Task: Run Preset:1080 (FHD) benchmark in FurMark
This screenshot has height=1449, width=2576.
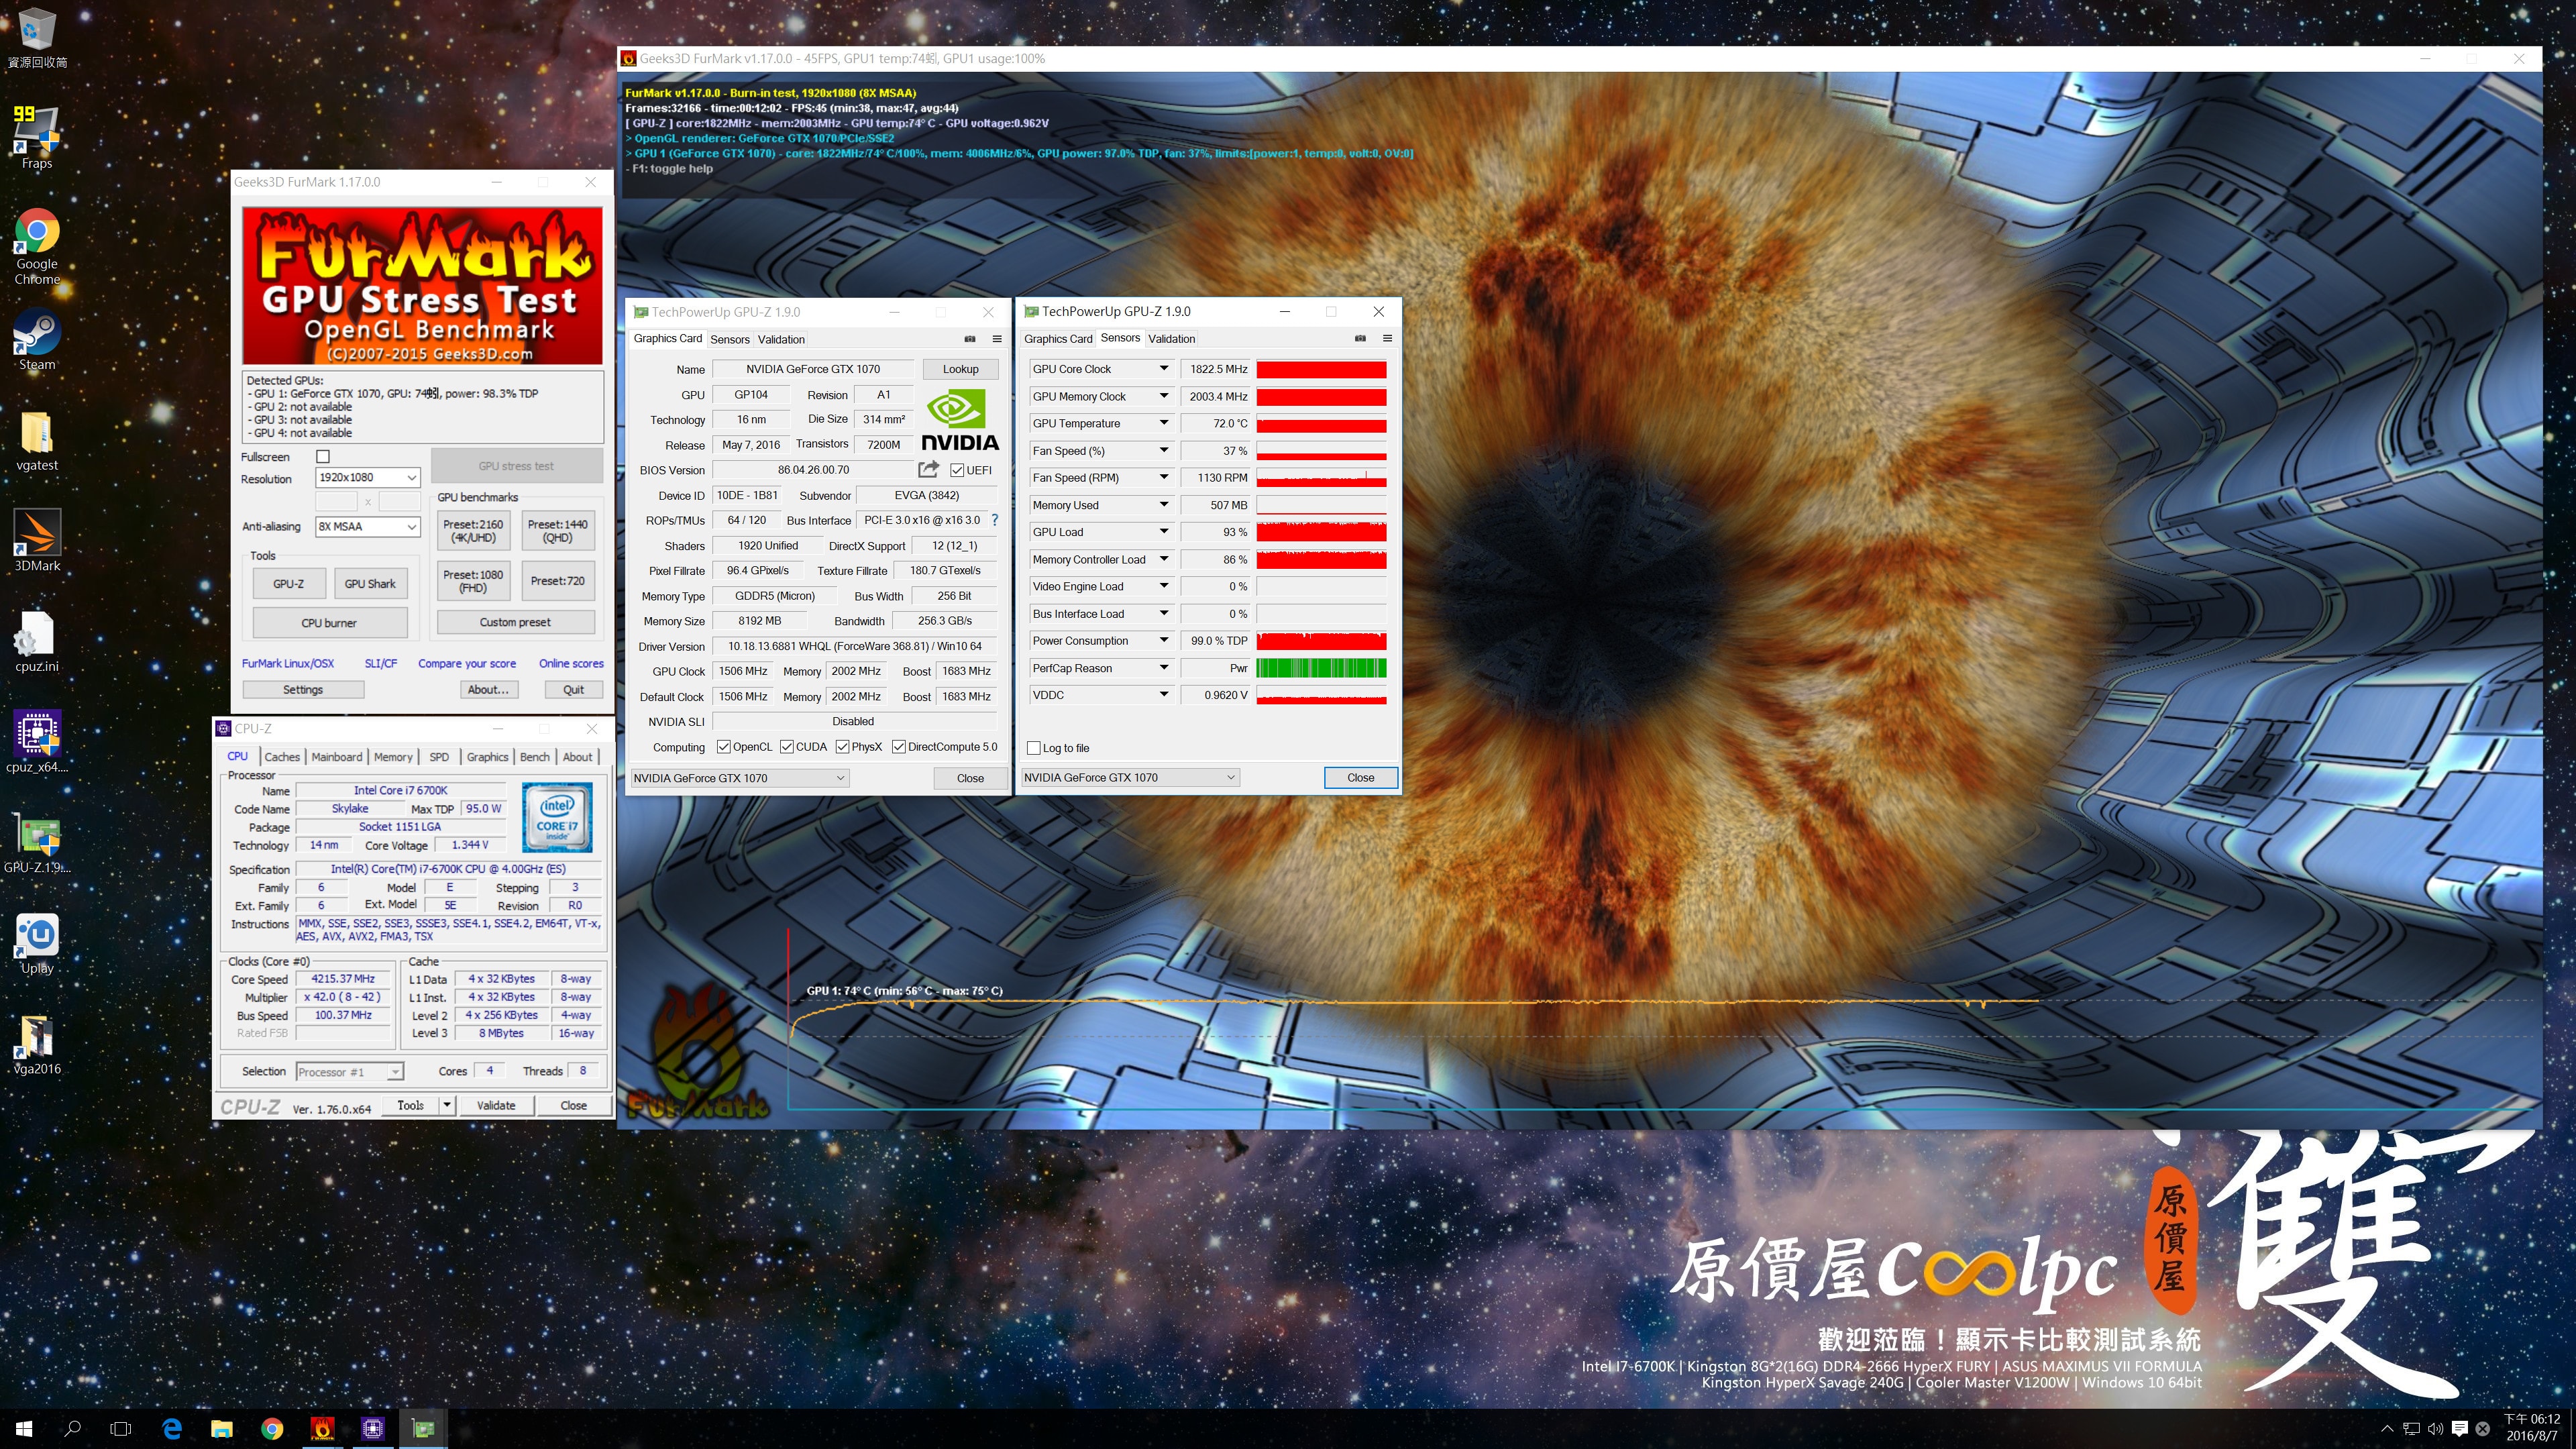Action: pos(473,581)
